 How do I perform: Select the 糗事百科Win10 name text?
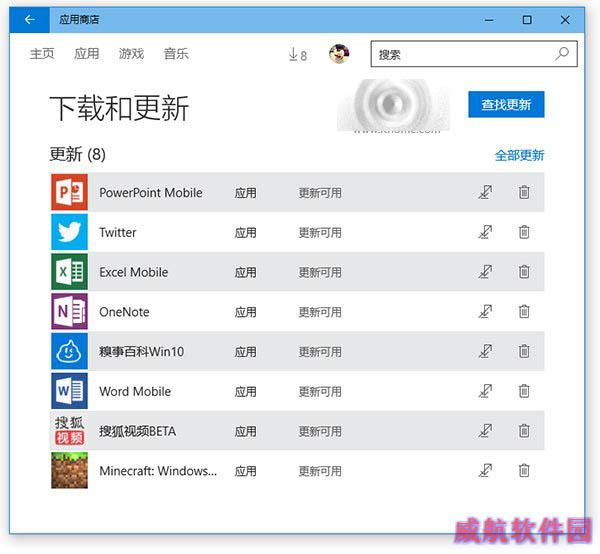coord(142,352)
